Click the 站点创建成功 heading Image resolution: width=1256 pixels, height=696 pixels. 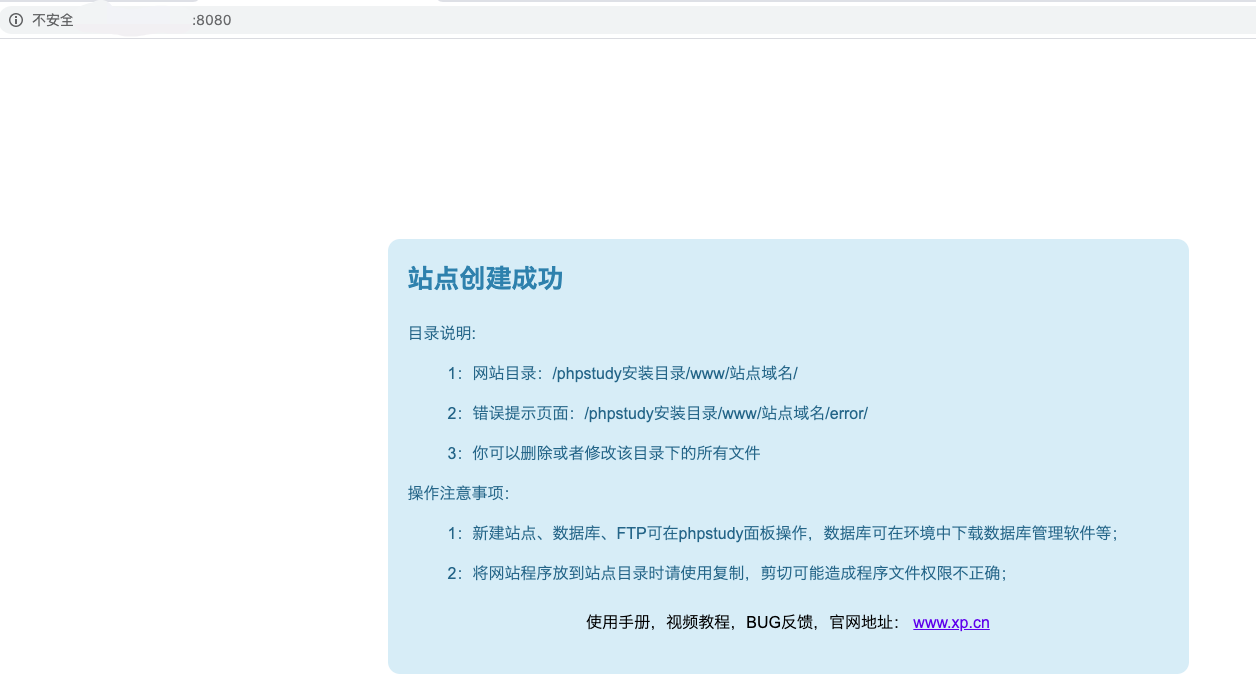point(485,278)
